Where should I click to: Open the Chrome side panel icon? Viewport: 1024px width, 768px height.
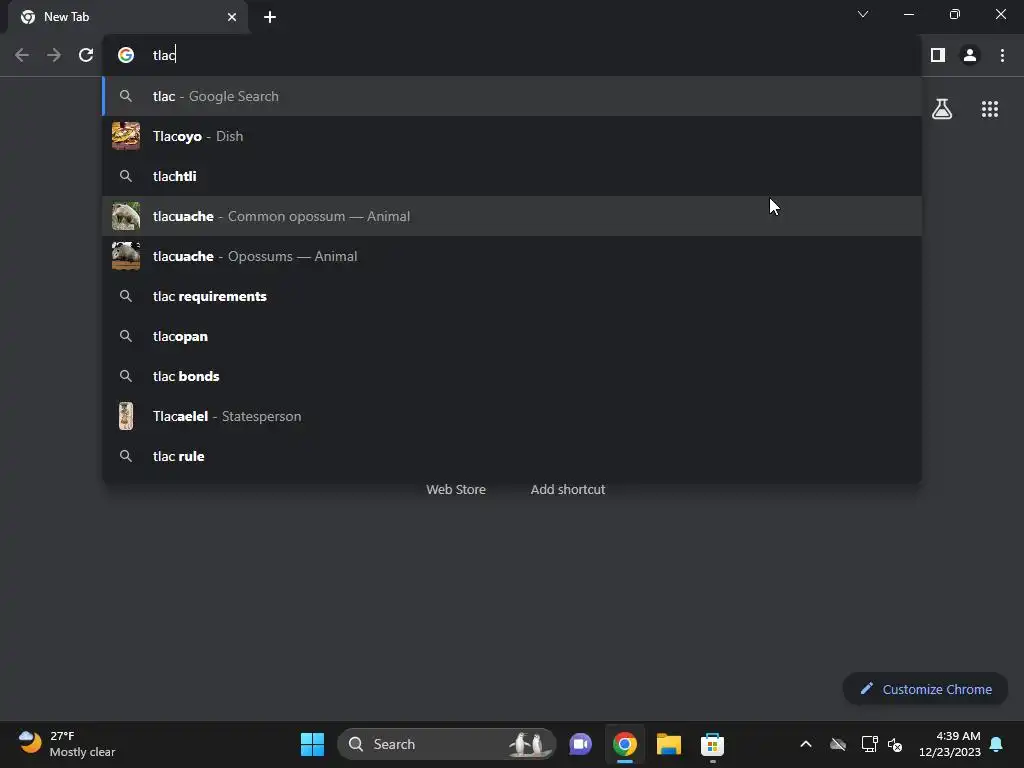pyautogui.click(x=938, y=56)
